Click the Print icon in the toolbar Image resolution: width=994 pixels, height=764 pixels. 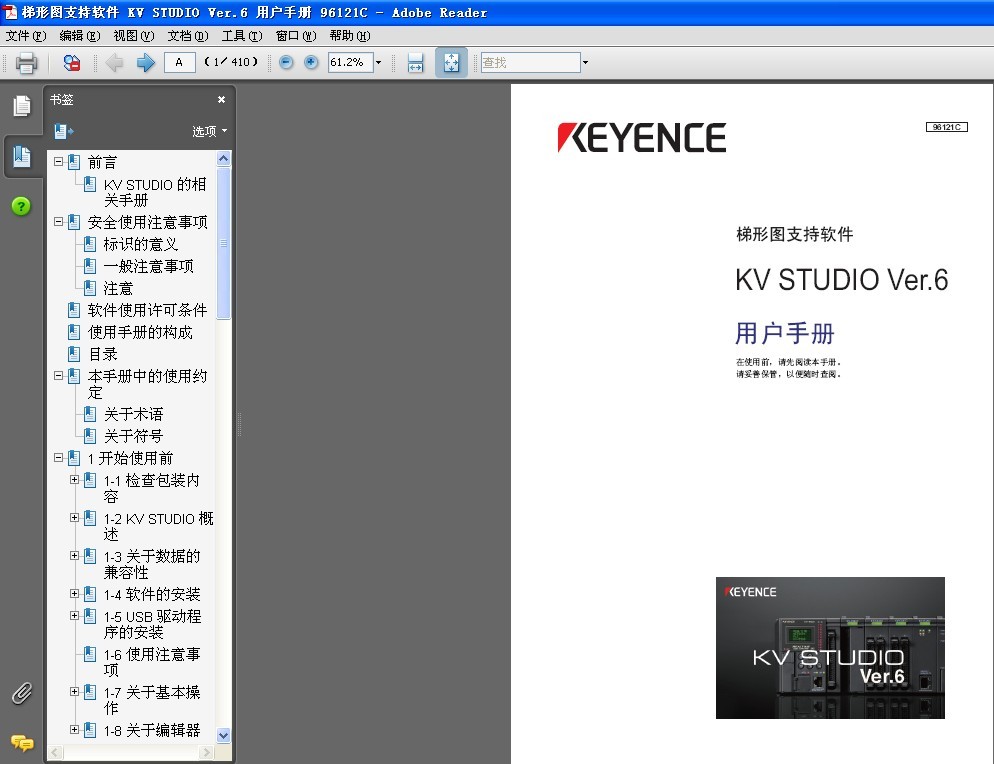(26, 63)
